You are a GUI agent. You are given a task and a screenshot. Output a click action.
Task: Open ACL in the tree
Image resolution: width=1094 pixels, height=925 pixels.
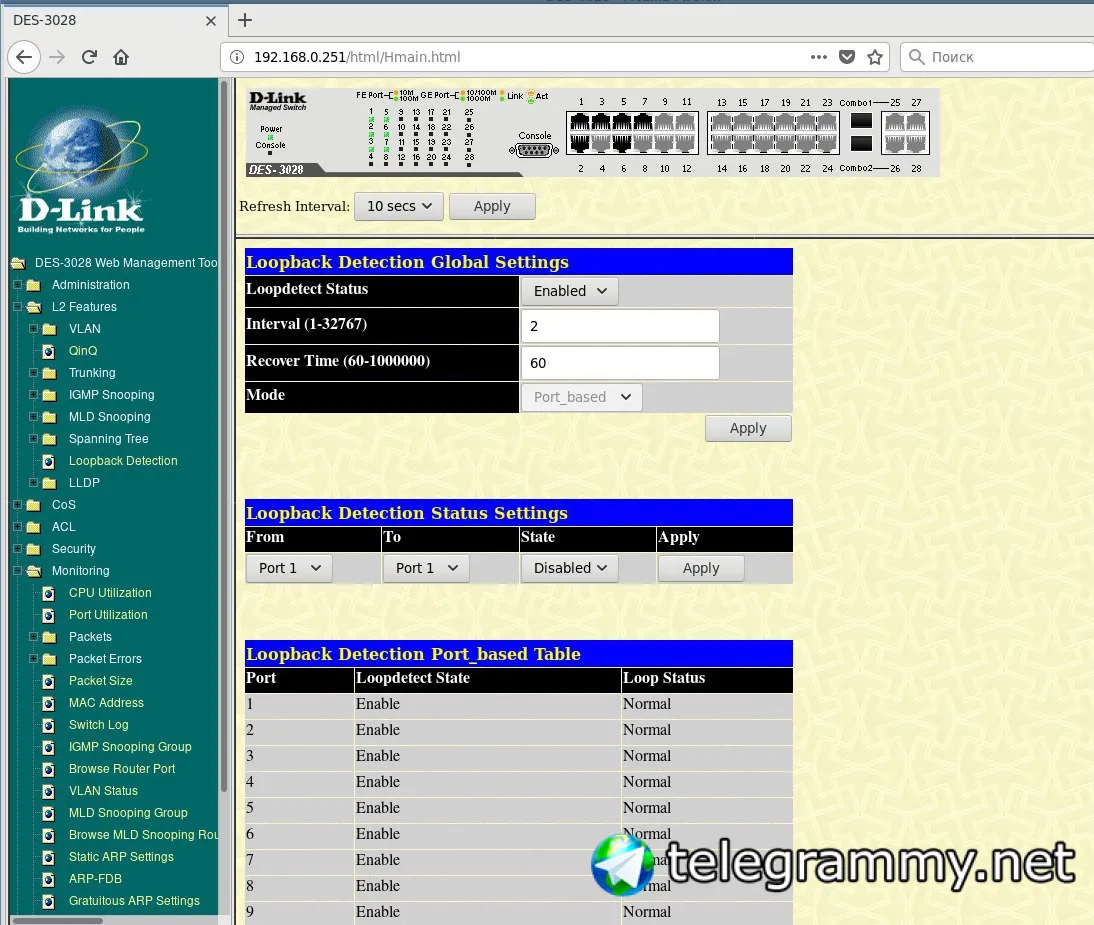(63, 527)
